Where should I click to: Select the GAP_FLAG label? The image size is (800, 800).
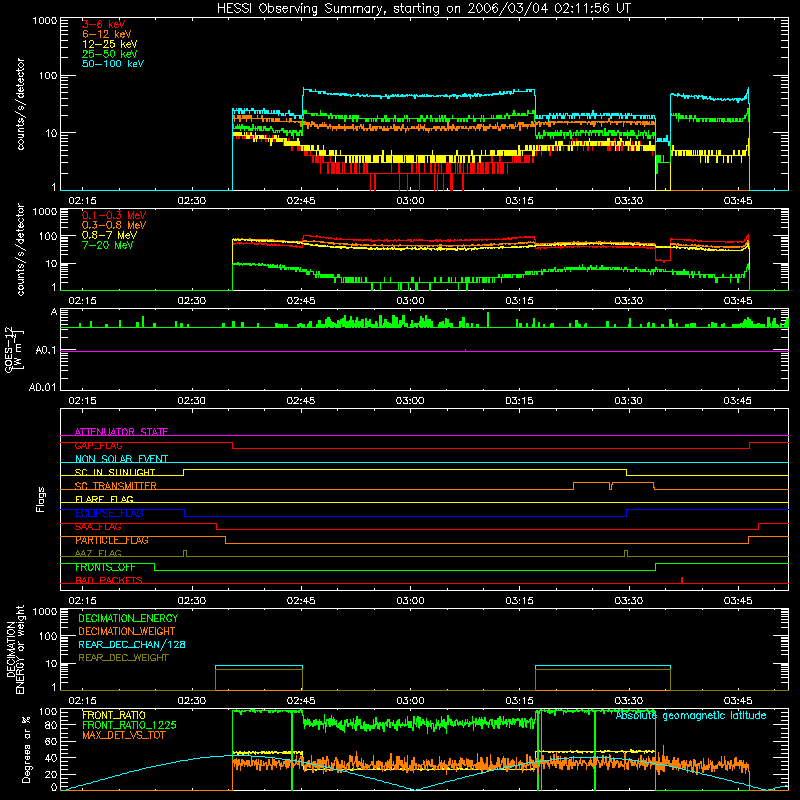point(98,445)
